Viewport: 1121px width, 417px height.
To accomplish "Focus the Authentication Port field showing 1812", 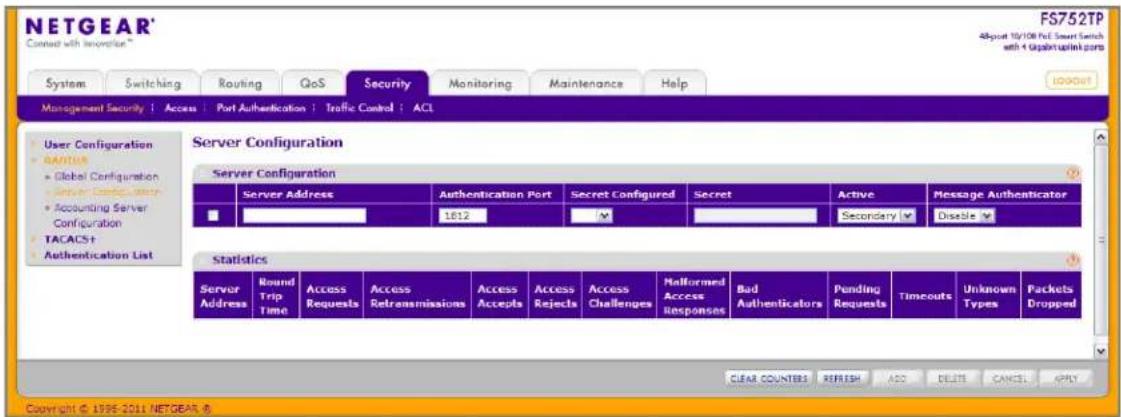I will tap(464, 215).
